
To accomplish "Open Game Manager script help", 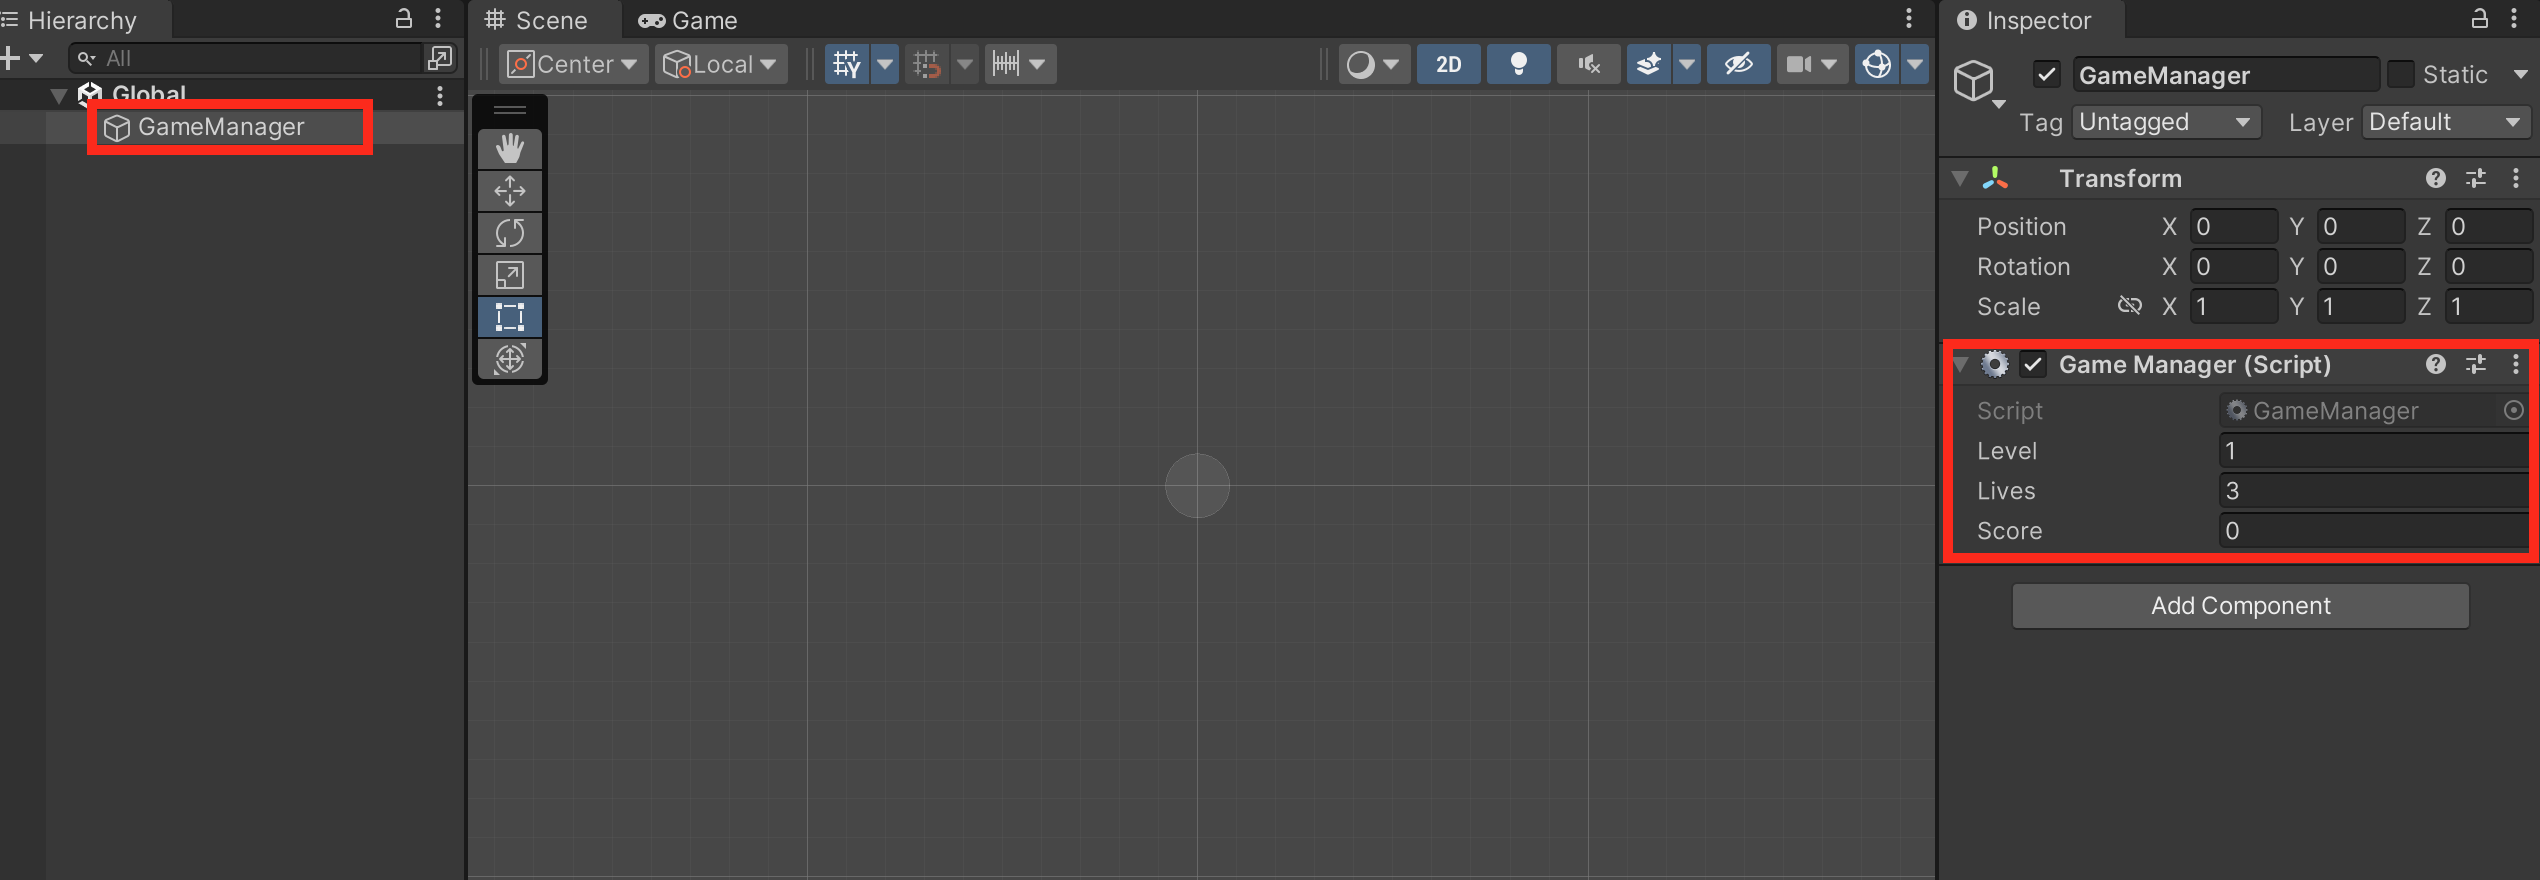I will coord(2436,364).
